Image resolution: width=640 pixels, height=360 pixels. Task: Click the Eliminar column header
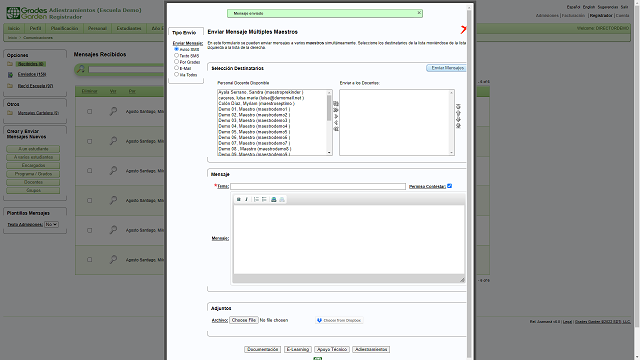pyautogui.click(x=89, y=91)
